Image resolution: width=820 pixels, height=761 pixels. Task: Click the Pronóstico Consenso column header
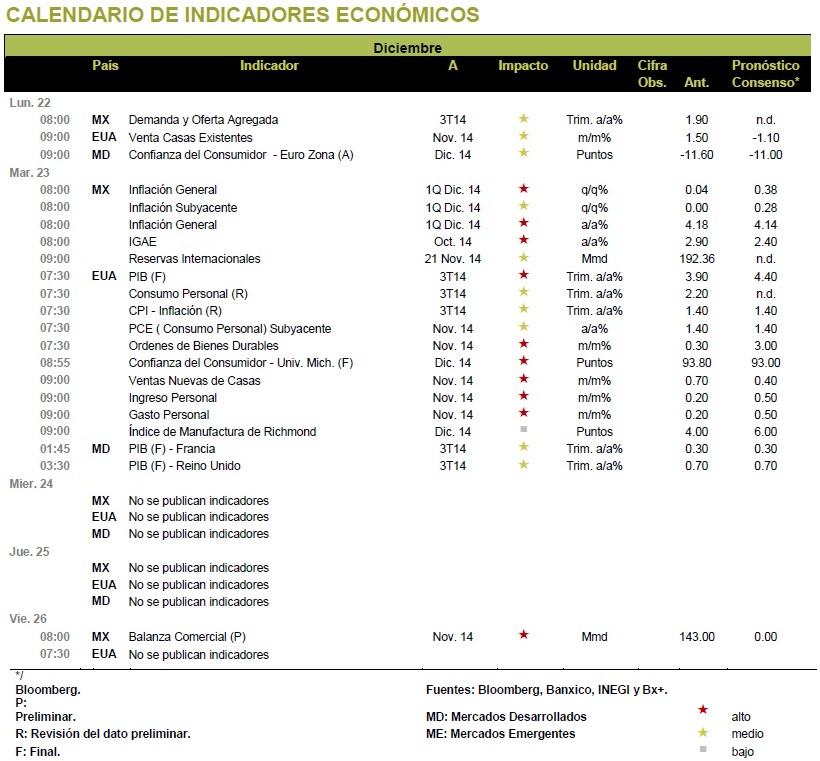coord(766,74)
